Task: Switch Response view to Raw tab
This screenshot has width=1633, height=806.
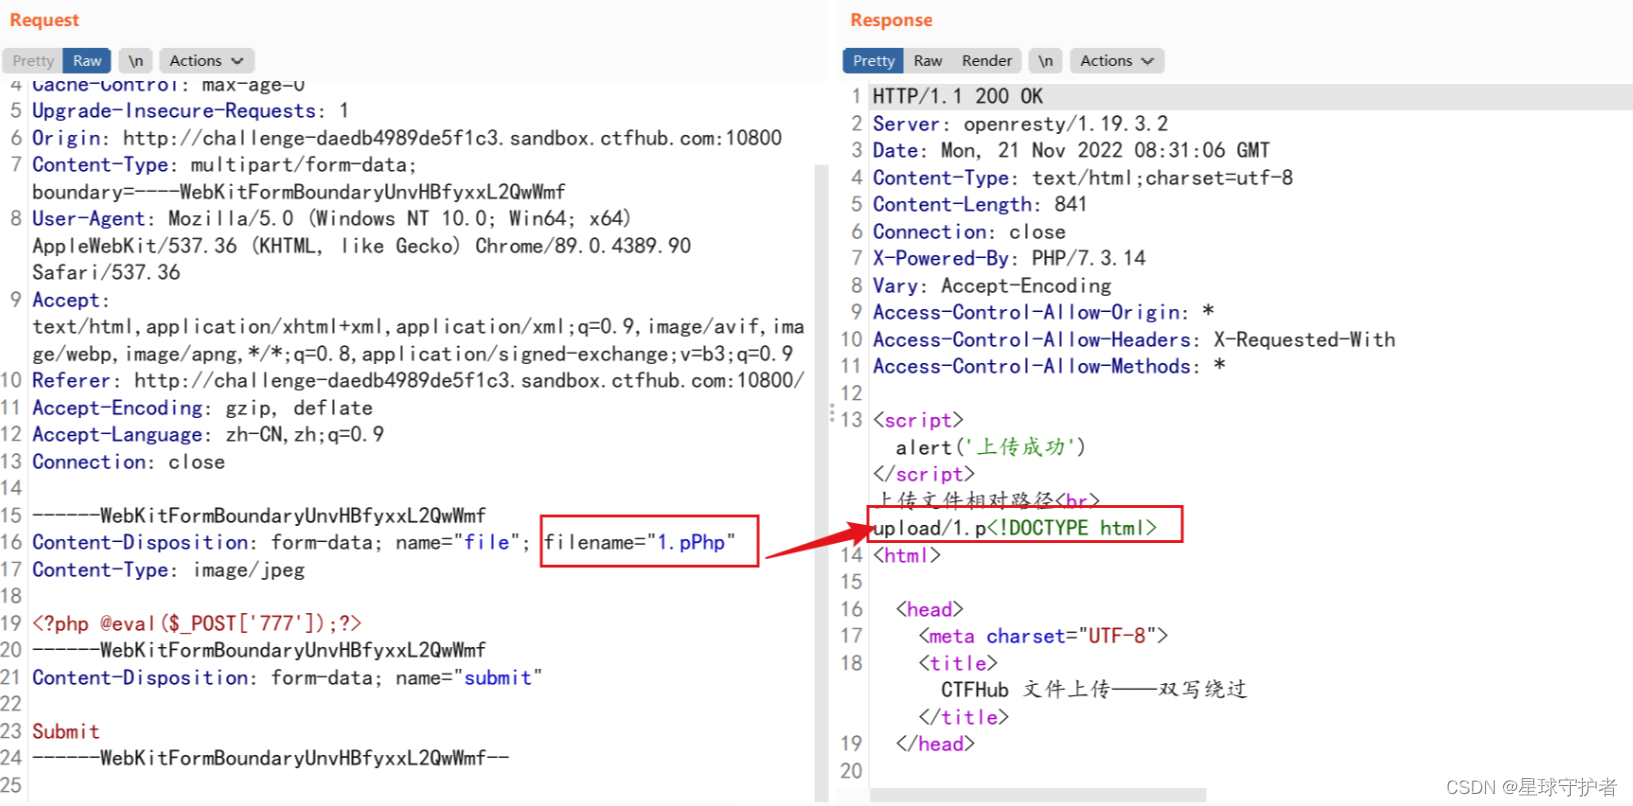Action: (928, 61)
